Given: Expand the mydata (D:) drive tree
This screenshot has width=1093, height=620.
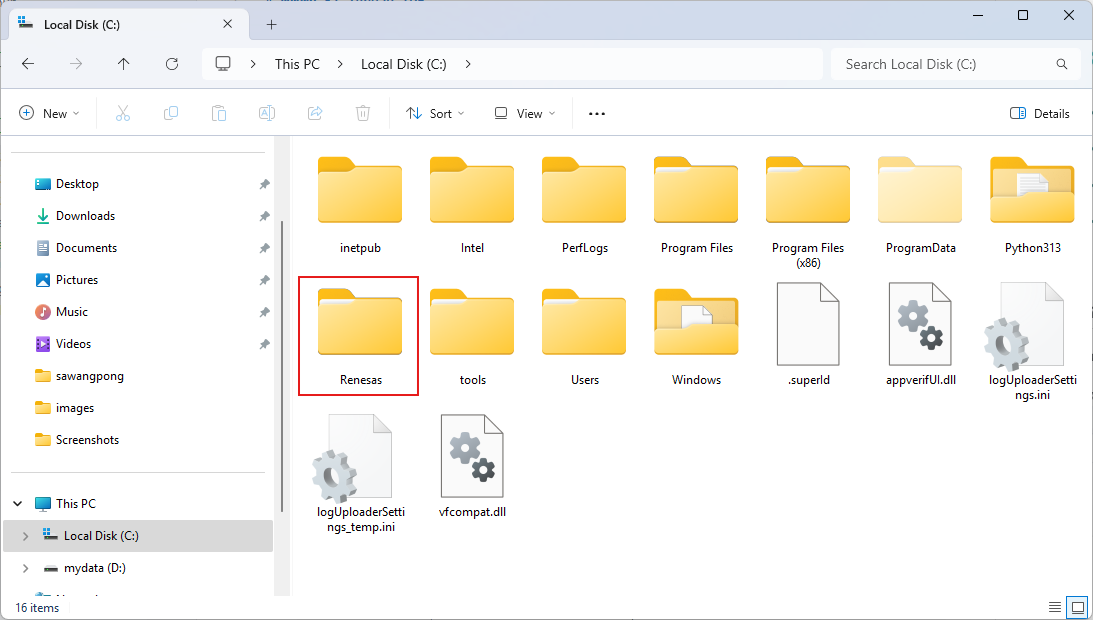Looking at the screenshot, I should tap(25, 568).
